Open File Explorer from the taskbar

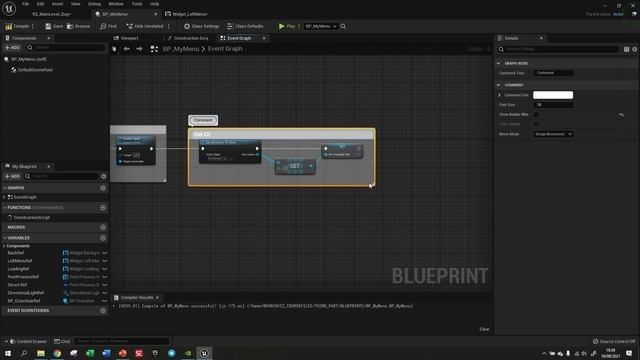coord(41,353)
